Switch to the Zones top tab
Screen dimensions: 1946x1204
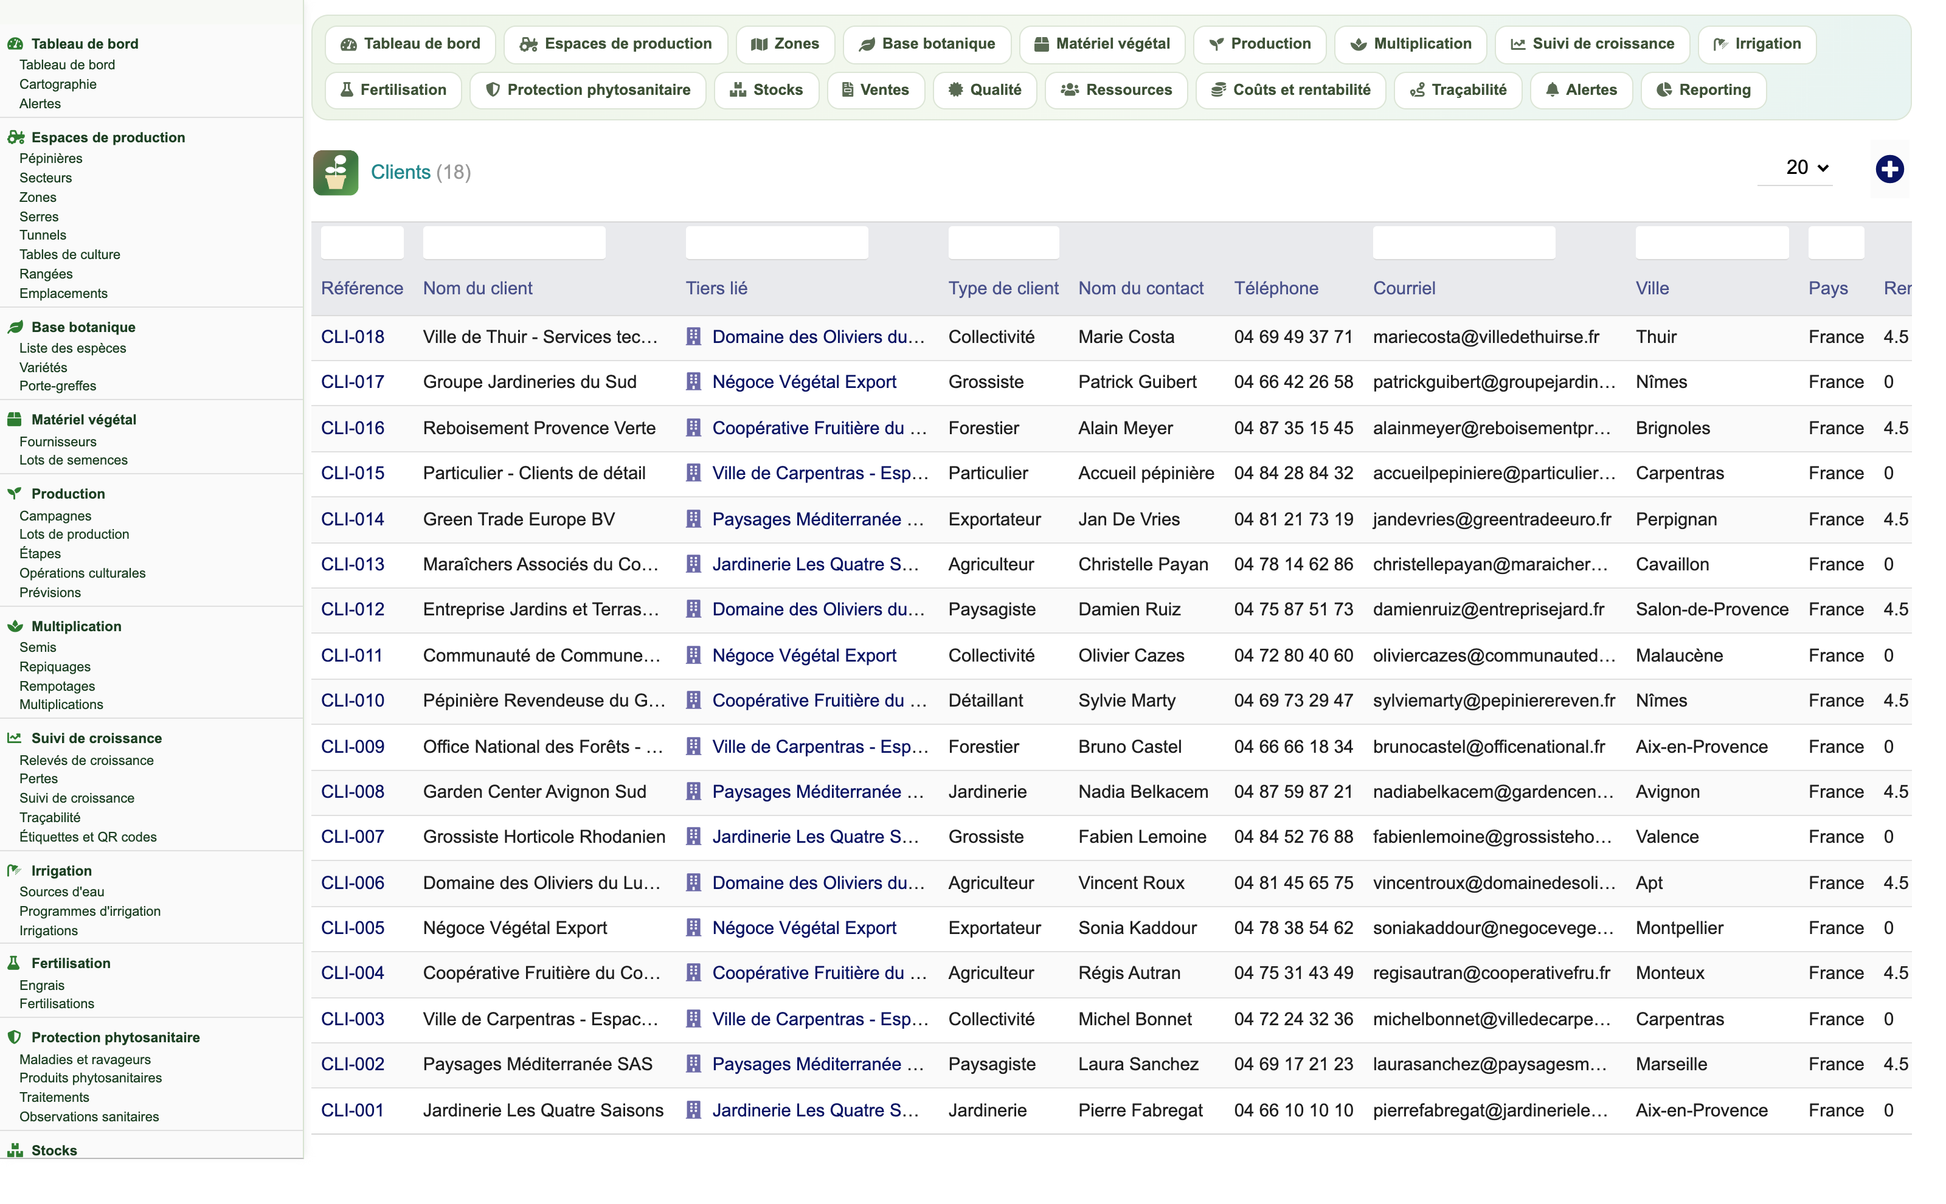click(x=785, y=44)
